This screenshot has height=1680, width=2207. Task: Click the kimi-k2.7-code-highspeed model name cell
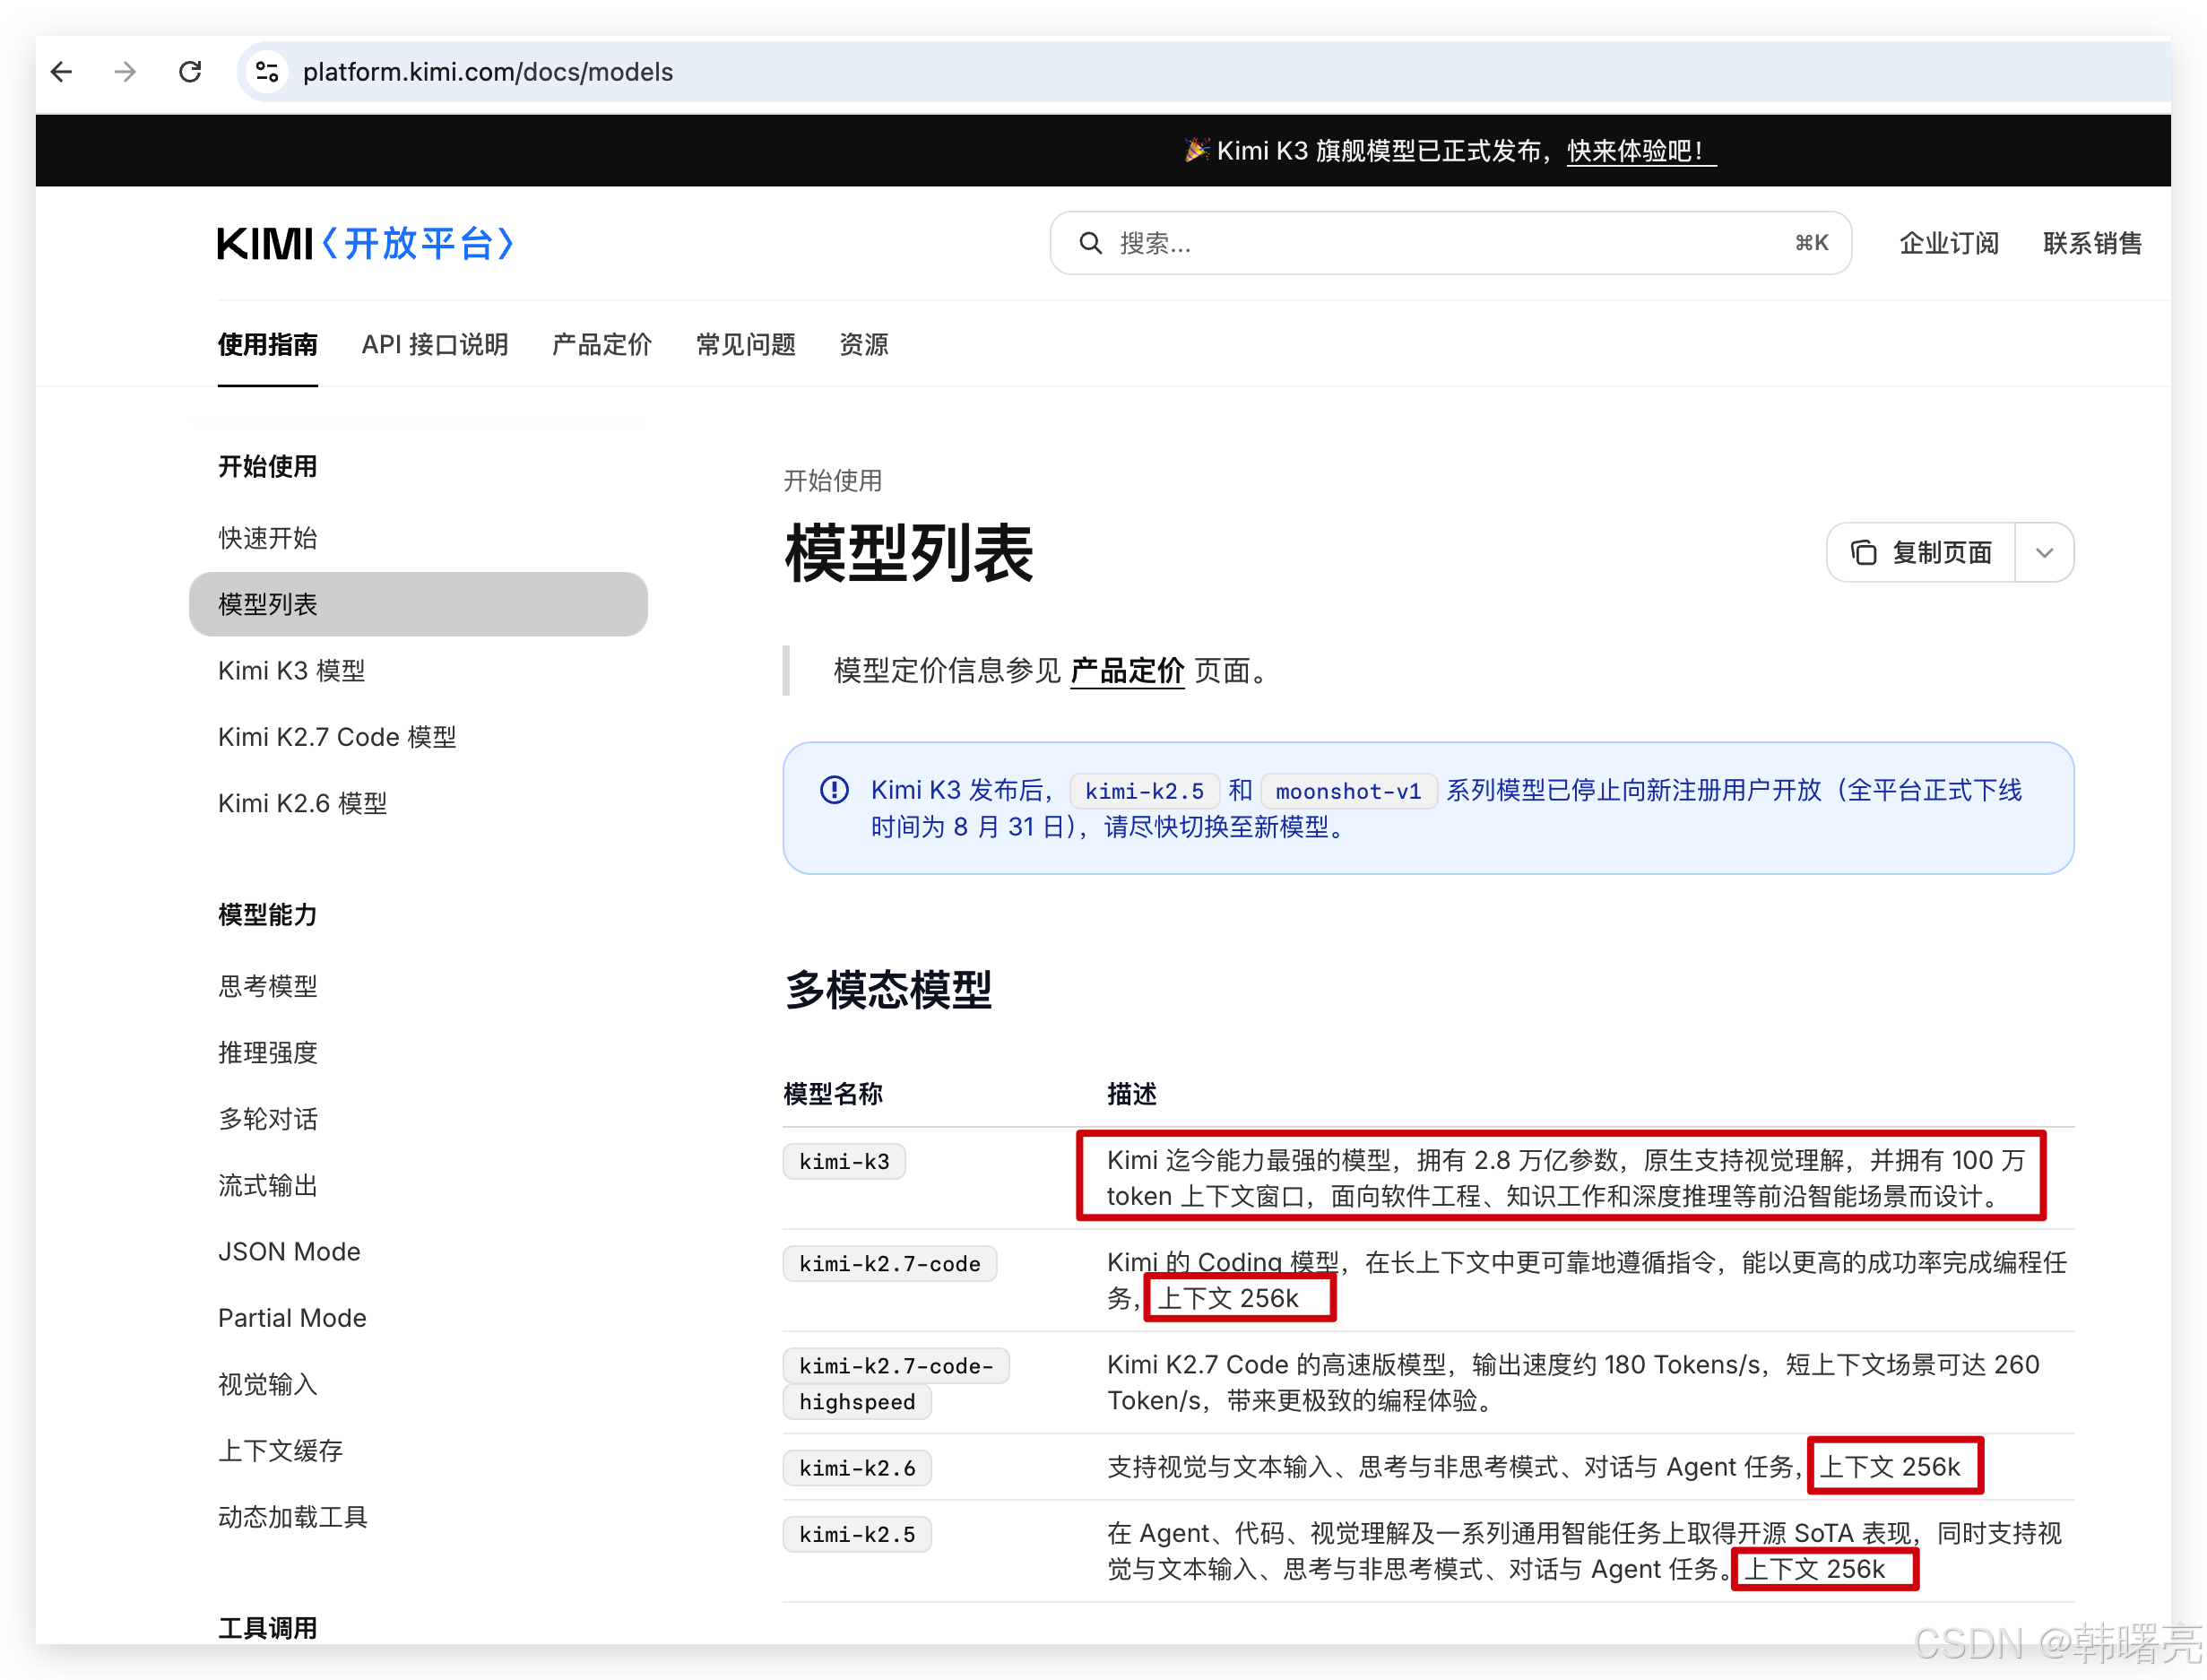click(x=896, y=1383)
